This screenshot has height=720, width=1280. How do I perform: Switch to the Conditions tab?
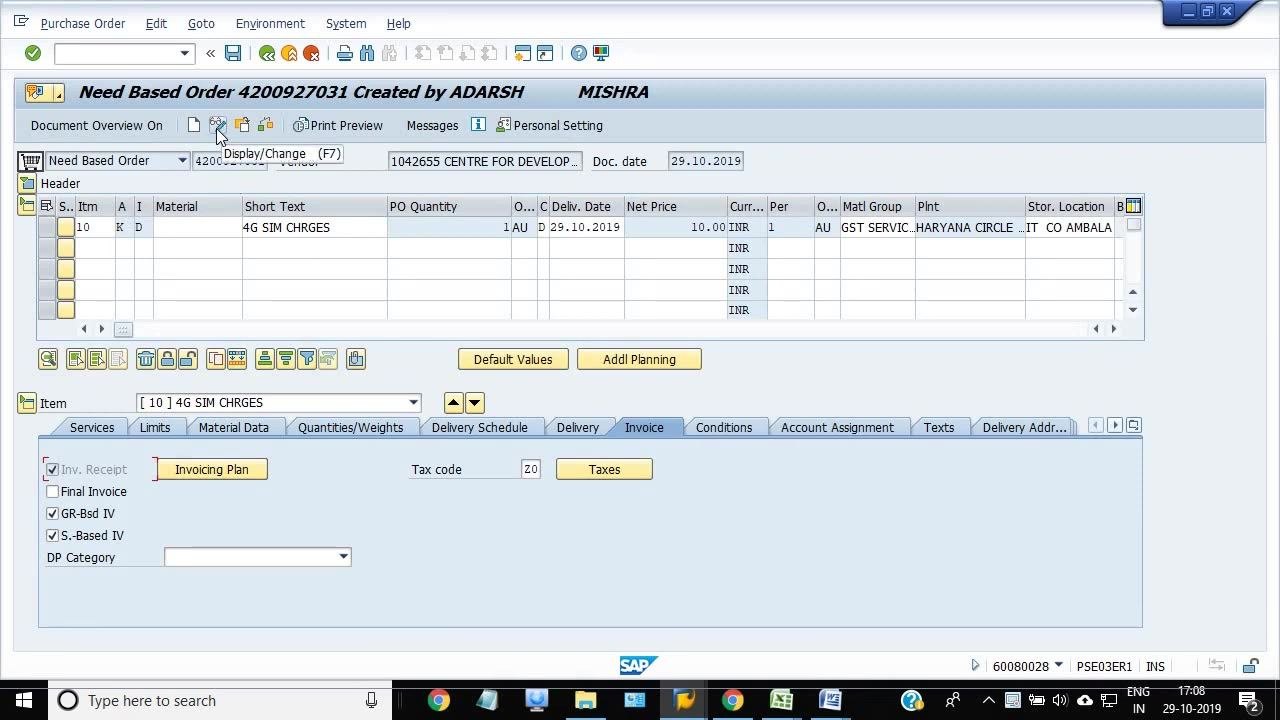coord(724,427)
